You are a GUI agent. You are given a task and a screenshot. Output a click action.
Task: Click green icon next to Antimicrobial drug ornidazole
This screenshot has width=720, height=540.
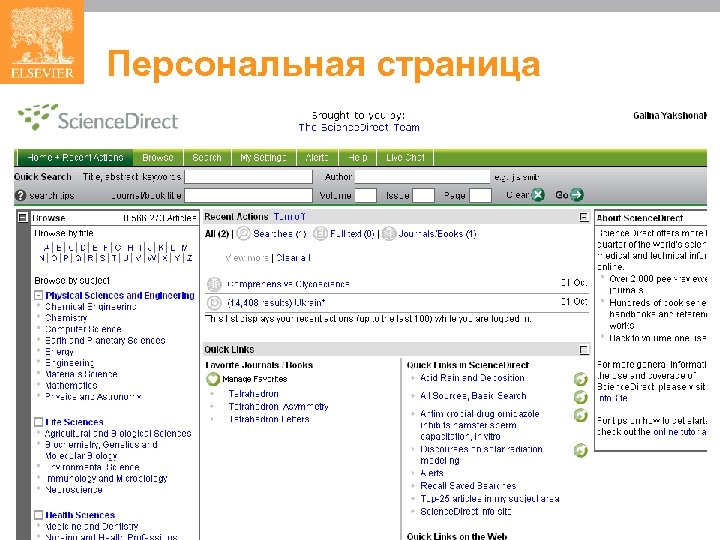tap(581, 415)
